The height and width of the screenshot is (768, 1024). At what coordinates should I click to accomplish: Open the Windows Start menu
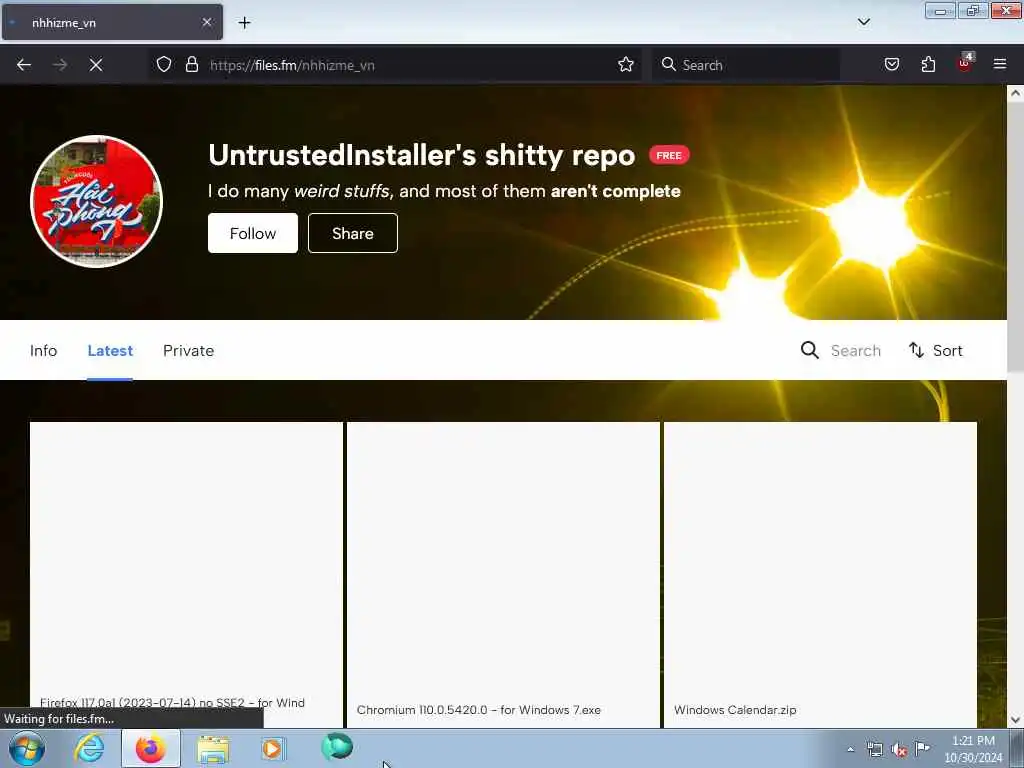26,748
